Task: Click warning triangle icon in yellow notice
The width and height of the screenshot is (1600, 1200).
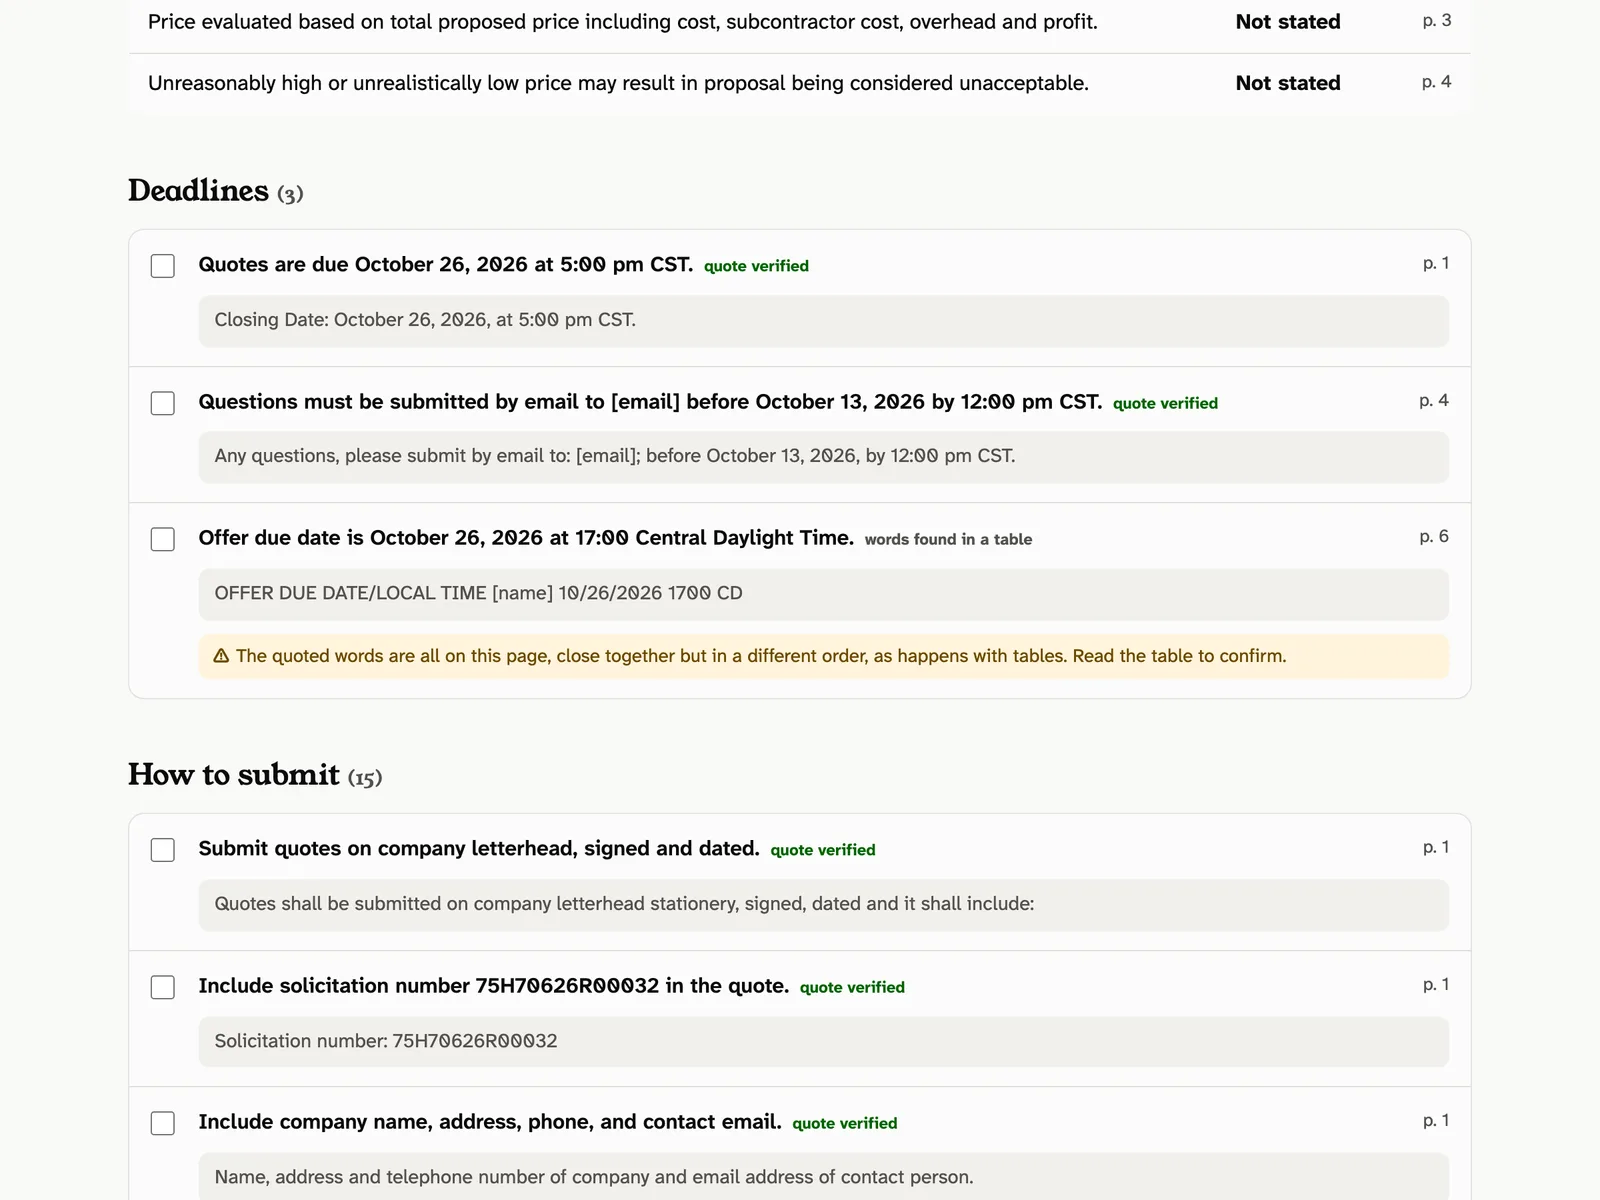Action: 222,656
